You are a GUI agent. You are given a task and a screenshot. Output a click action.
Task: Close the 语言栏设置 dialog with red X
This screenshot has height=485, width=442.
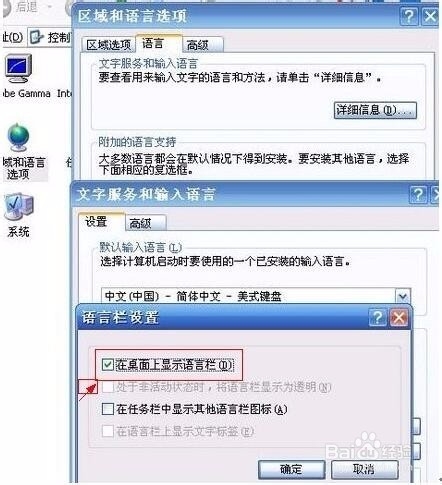coord(399,317)
